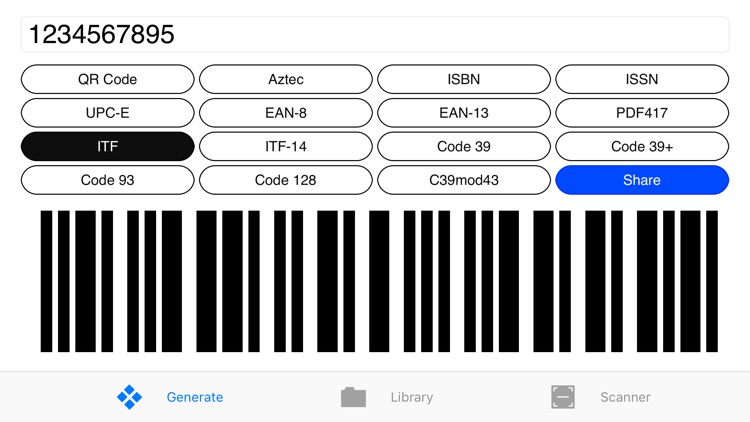The height and width of the screenshot is (422, 750).
Task: Choose the ISSN barcode type
Action: [x=642, y=79]
